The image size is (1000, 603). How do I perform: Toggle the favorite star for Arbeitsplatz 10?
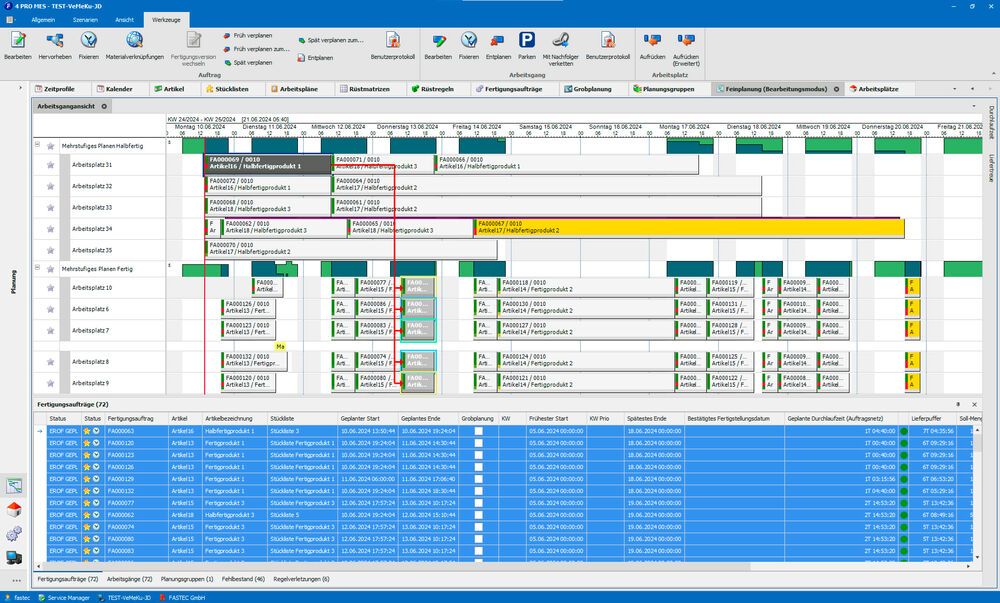click(50, 288)
